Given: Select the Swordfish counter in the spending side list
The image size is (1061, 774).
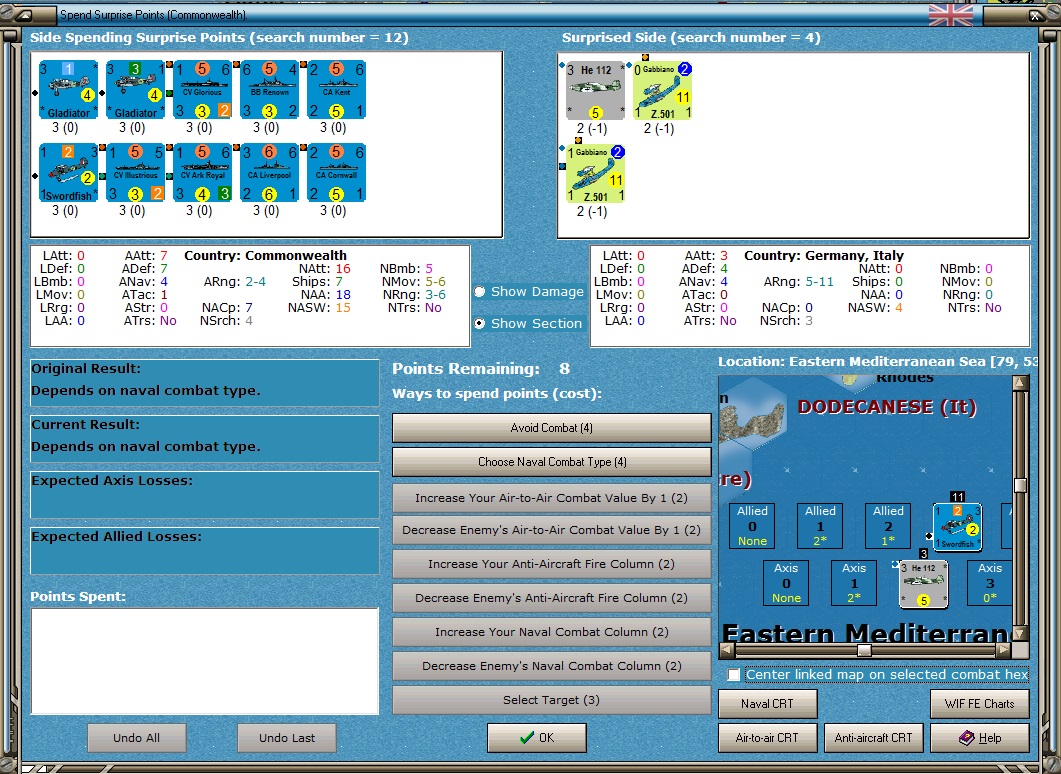Looking at the screenshot, I should point(68,173).
